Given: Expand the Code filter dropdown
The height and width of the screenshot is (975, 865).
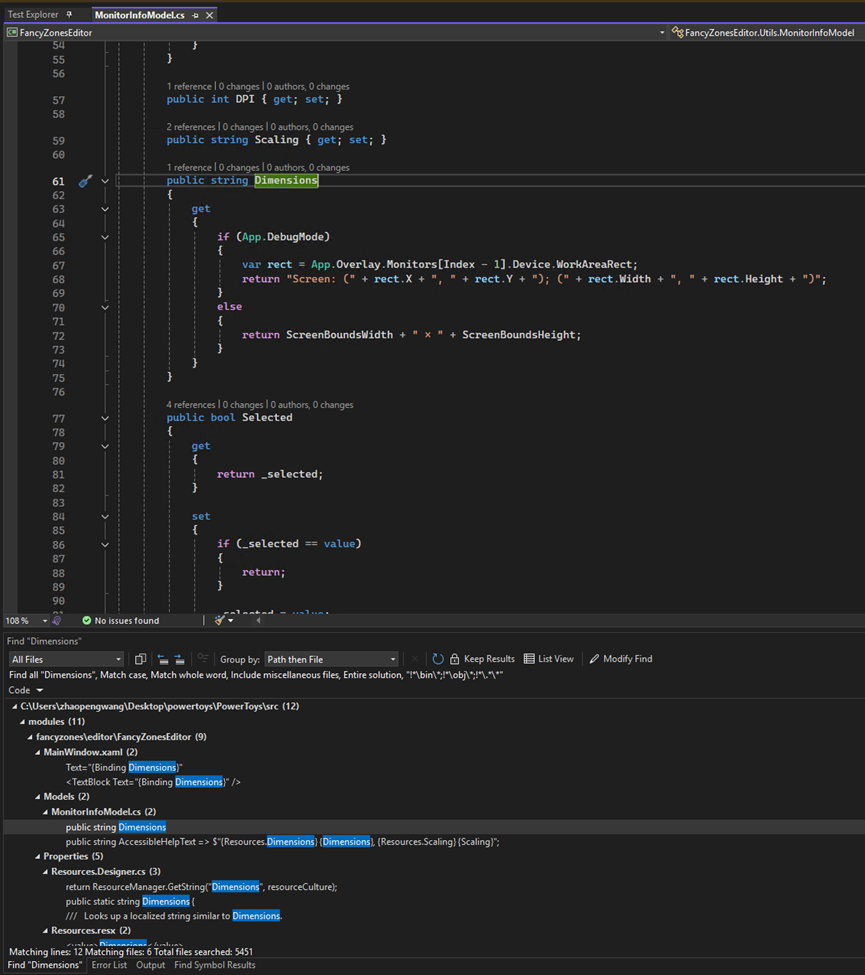Looking at the screenshot, I should pos(25,690).
